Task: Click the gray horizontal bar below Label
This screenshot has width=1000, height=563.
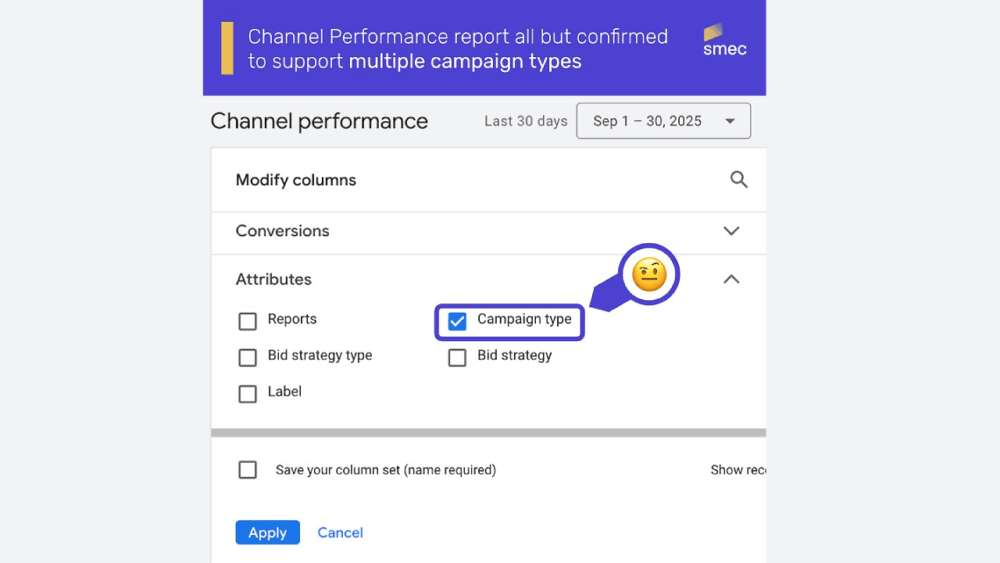Action: (x=488, y=433)
